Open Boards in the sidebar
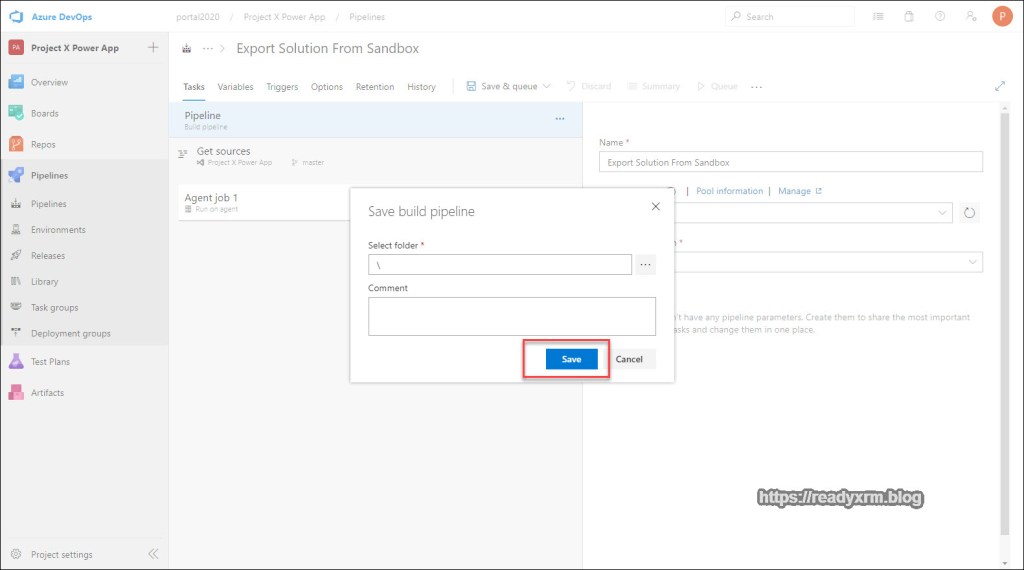This screenshot has width=1024, height=570. pyautogui.click(x=45, y=114)
